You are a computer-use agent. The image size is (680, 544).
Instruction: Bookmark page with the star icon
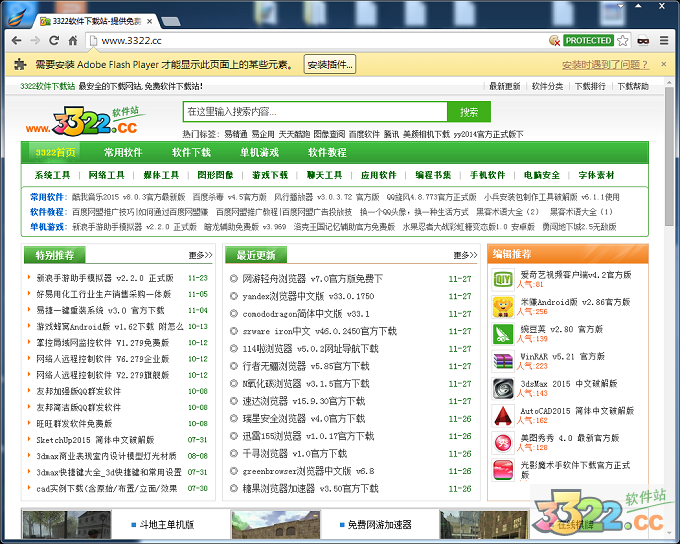tap(623, 40)
